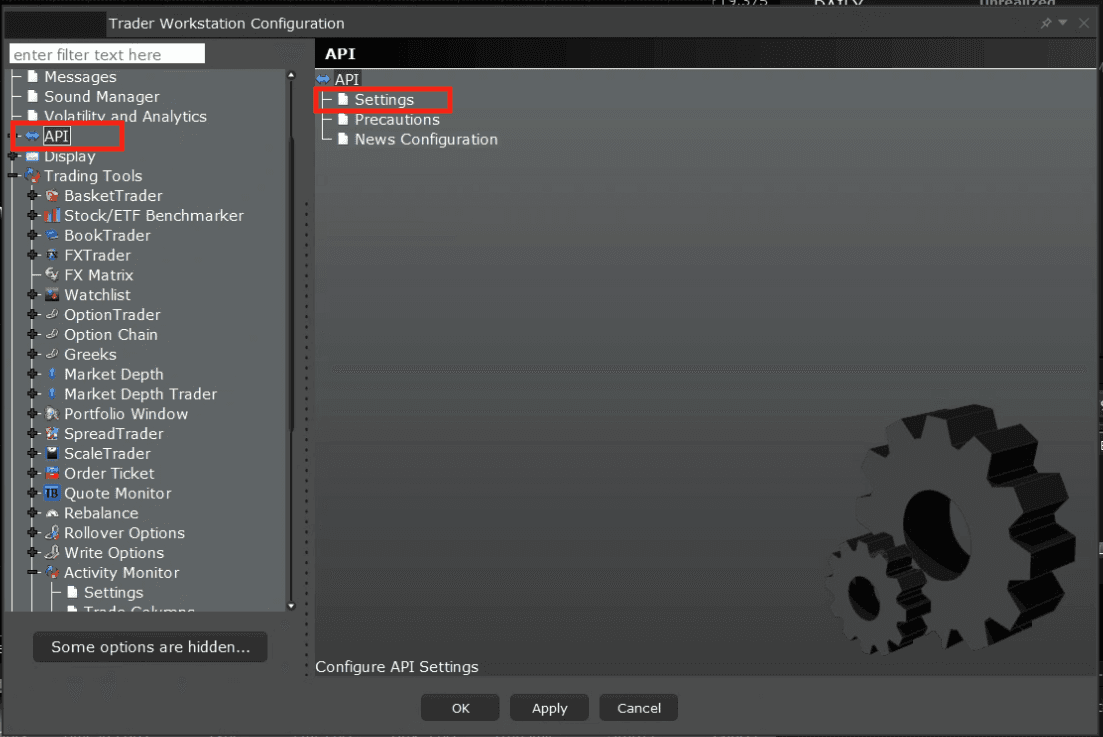Screen dimensions: 1103x737
Task: Click the Sound Manager page icon
Action: [32, 96]
